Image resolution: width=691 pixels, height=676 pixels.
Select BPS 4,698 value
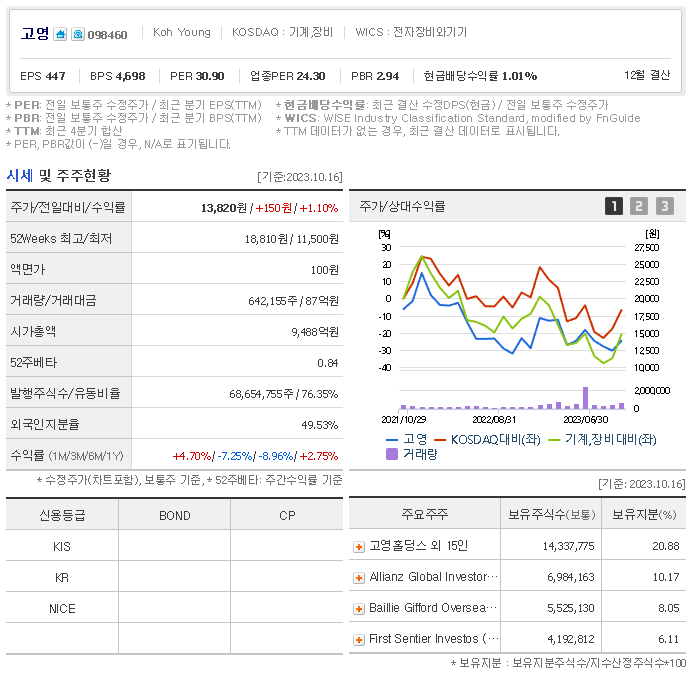tap(118, 76)
